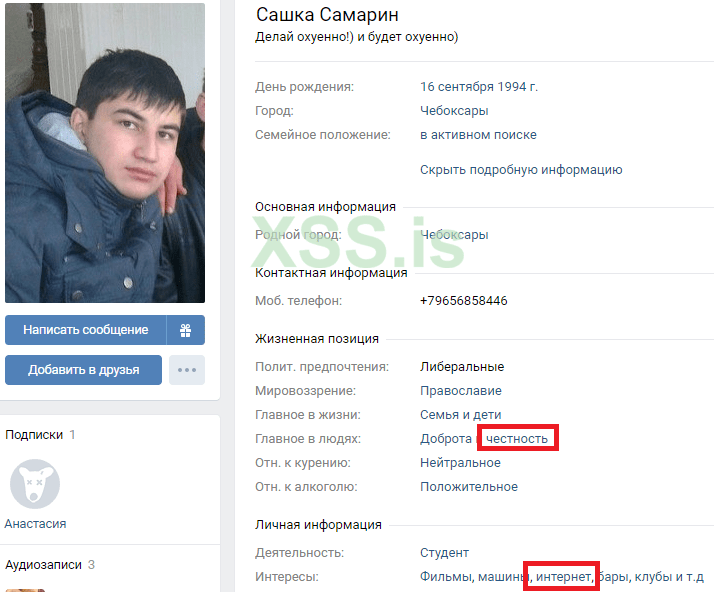Click the 'Семья и дети' link

[x=460, y=415]
